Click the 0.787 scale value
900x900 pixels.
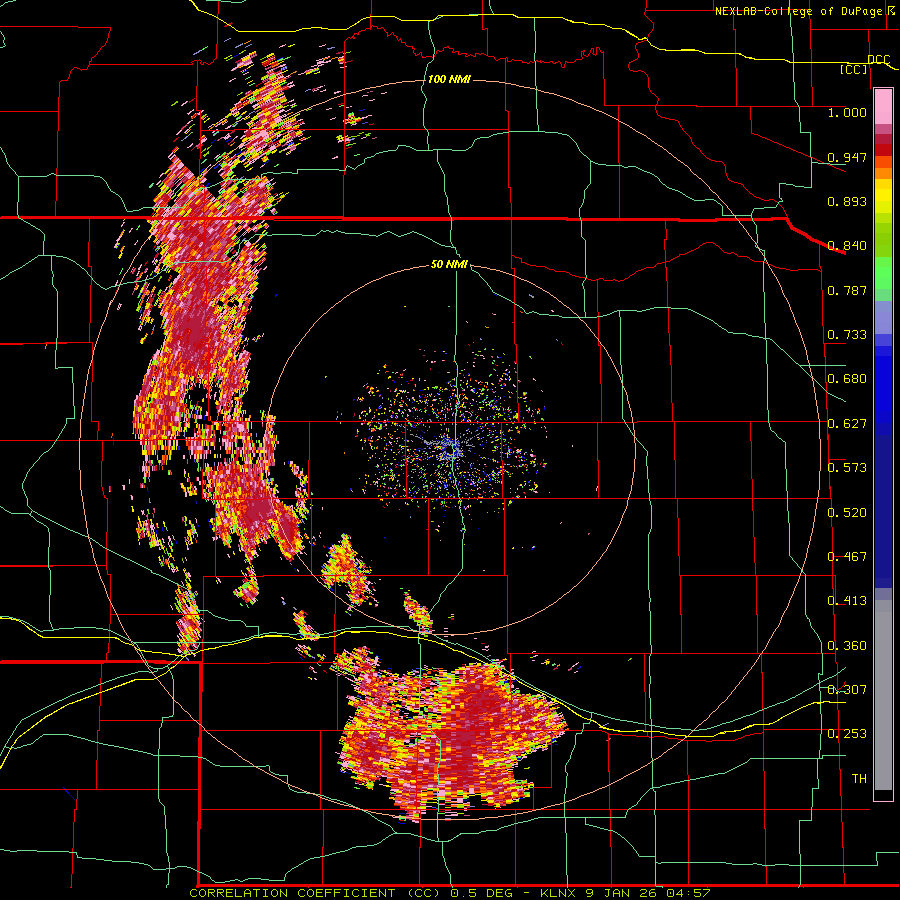[847, 290]
